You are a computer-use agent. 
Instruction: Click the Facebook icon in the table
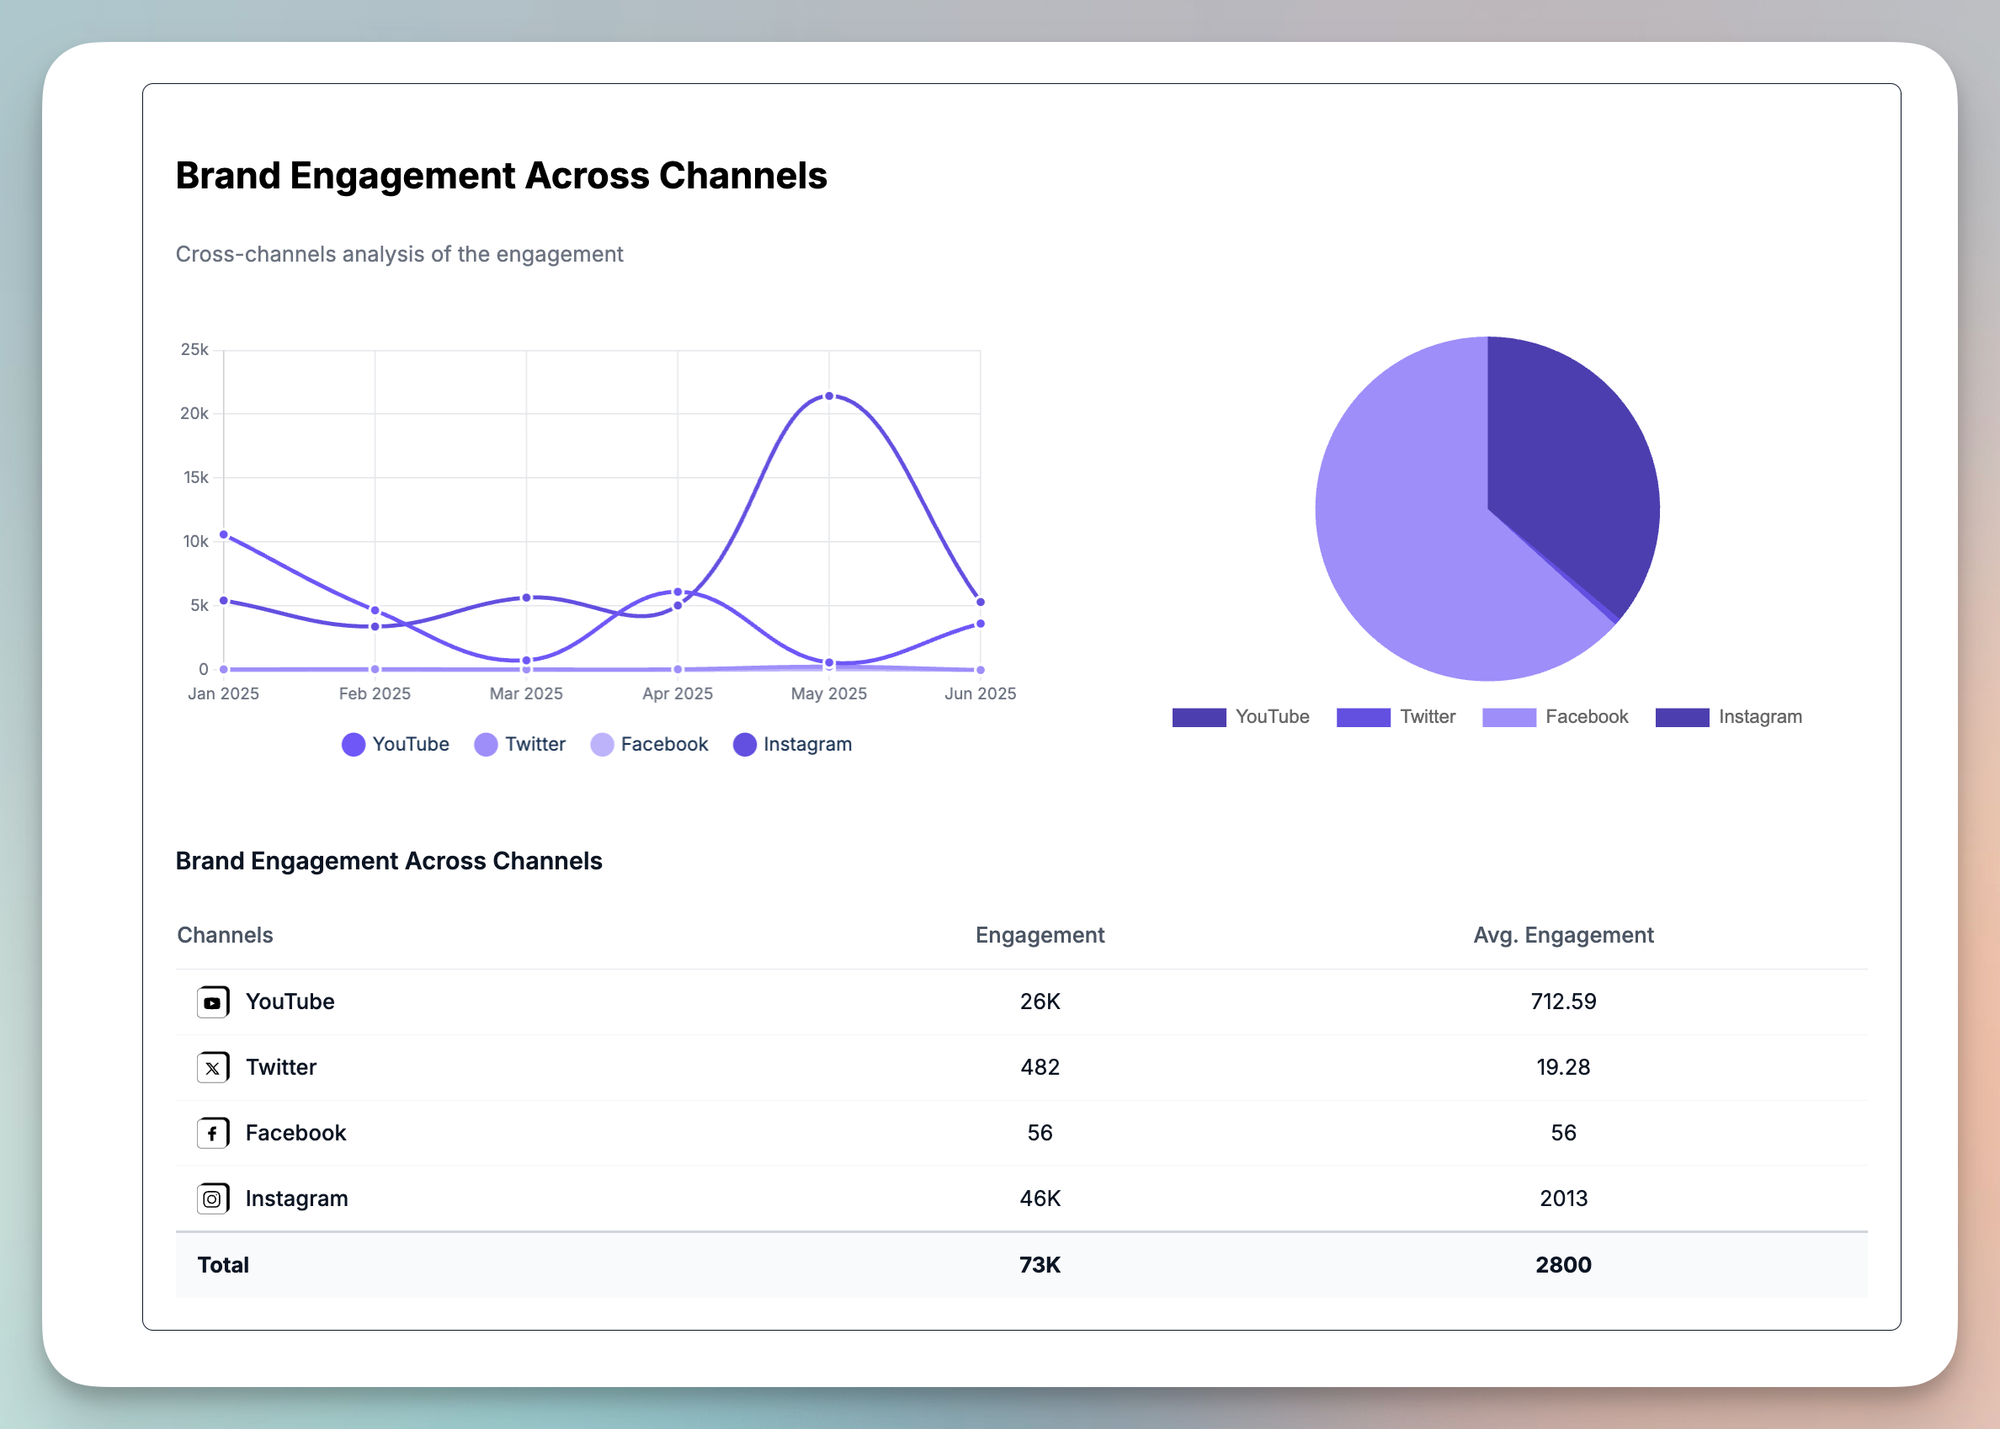(x=212, y=1133)
